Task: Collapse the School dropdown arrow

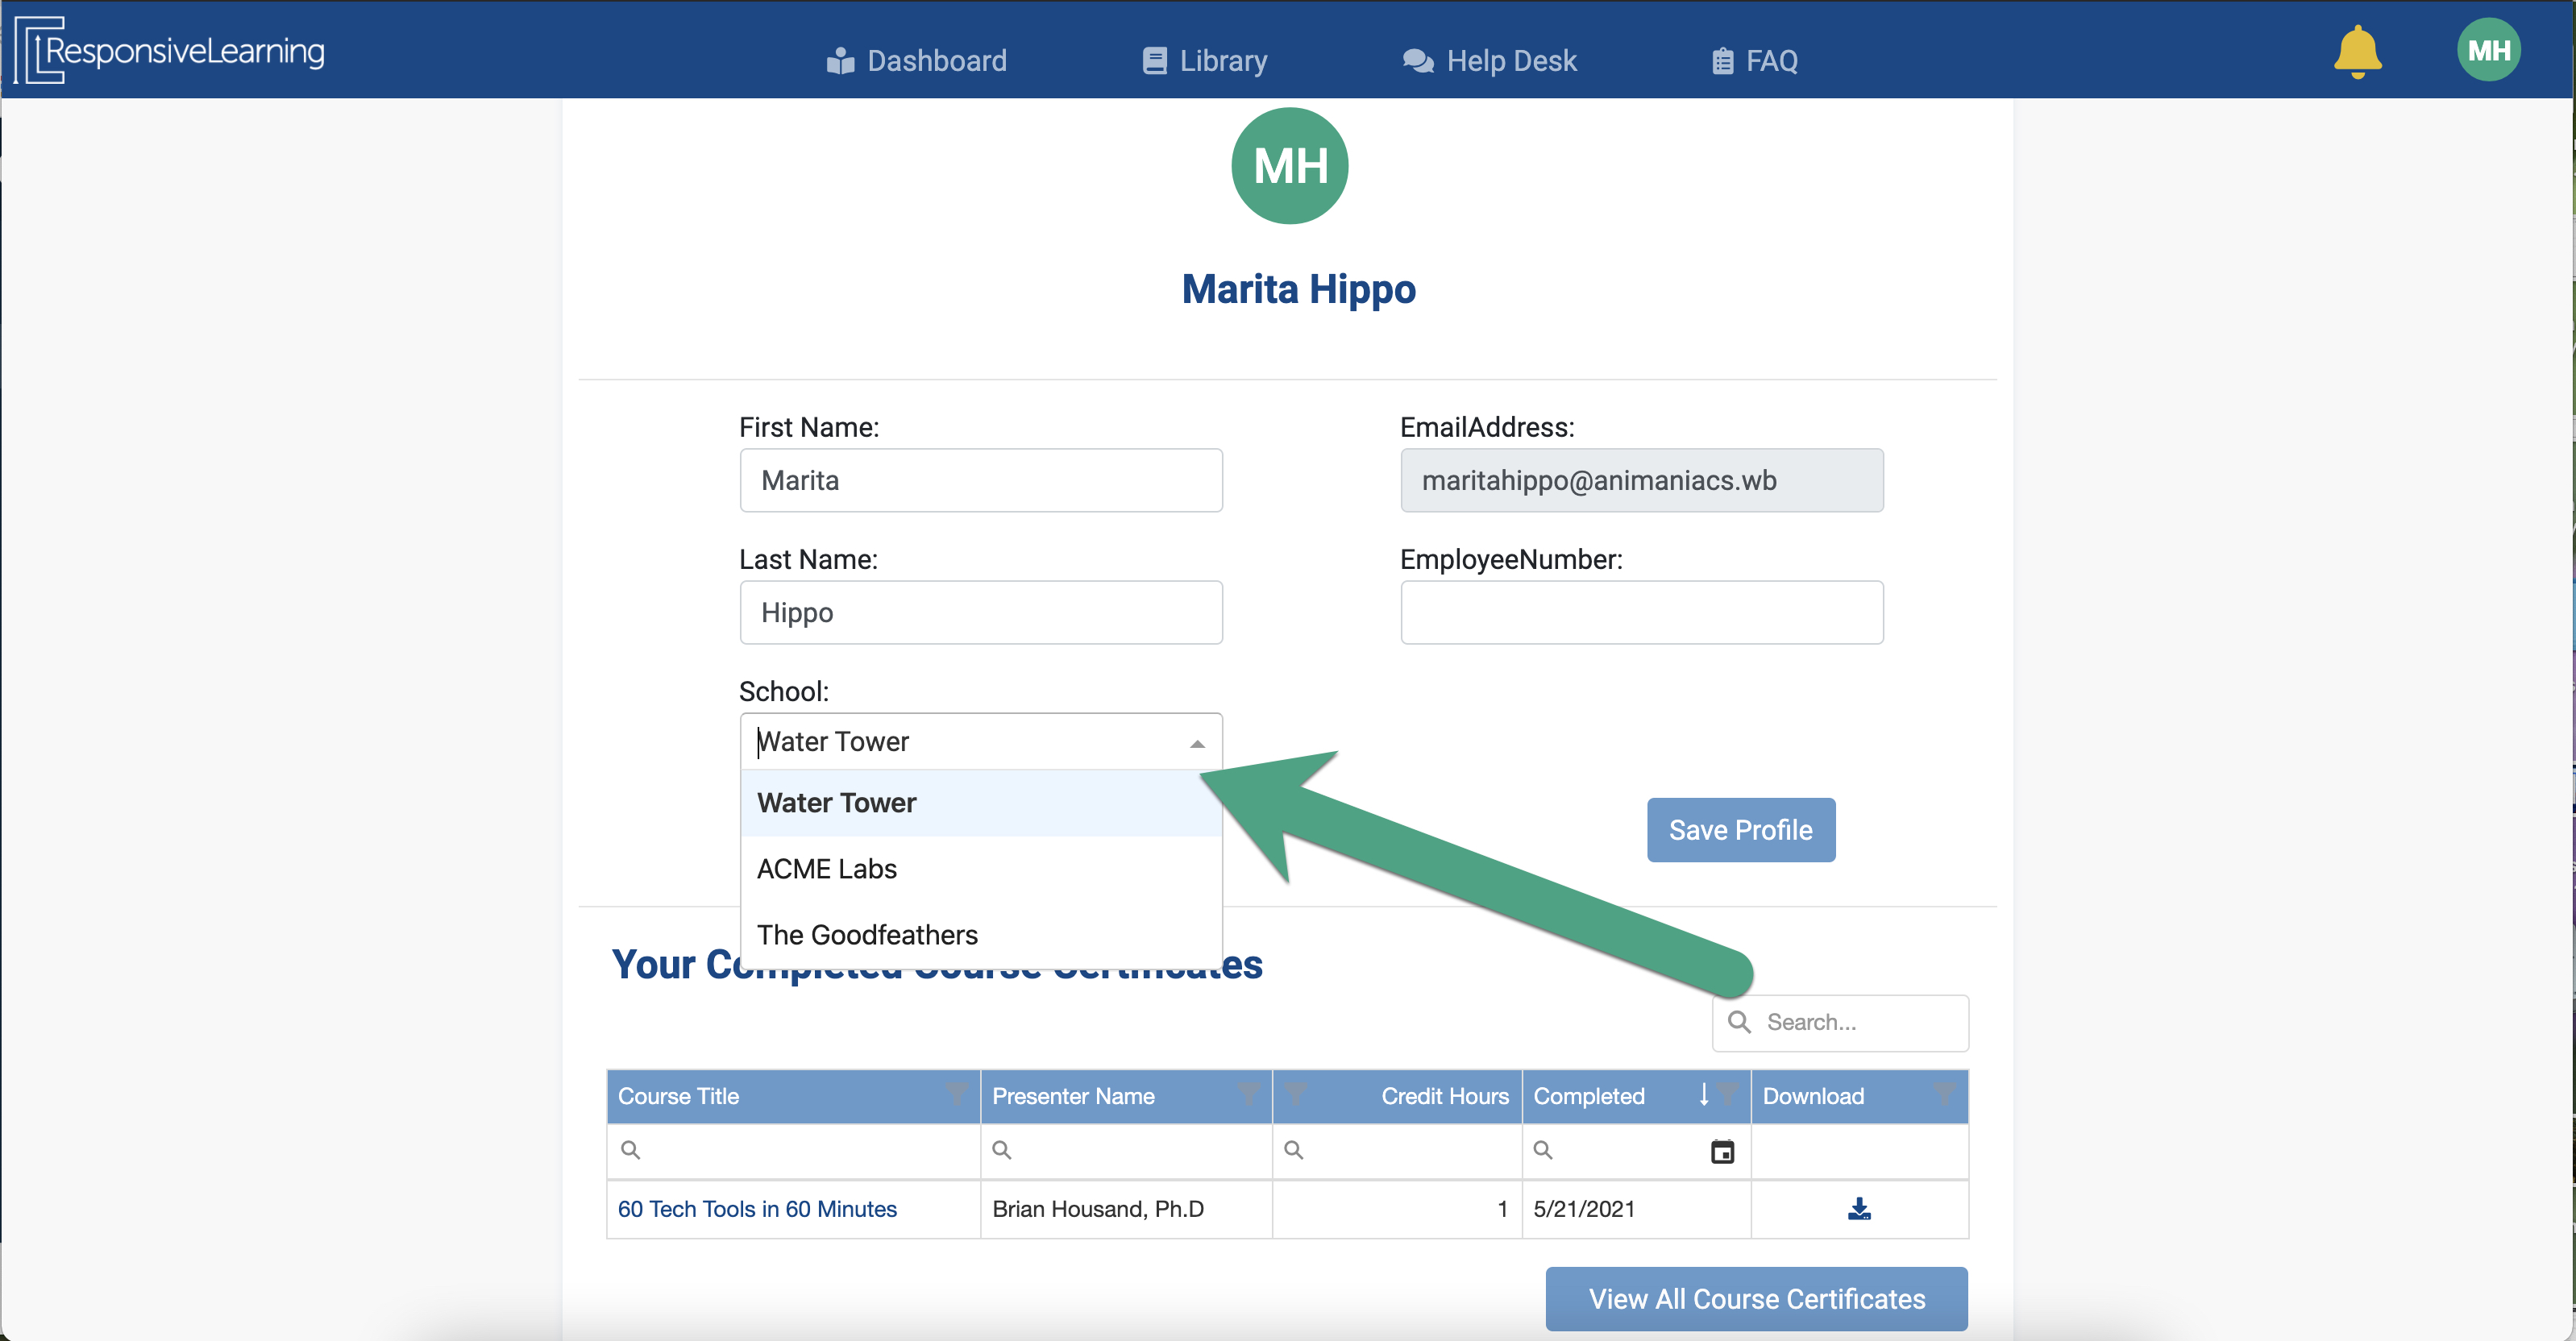Action: point(1197,743)
